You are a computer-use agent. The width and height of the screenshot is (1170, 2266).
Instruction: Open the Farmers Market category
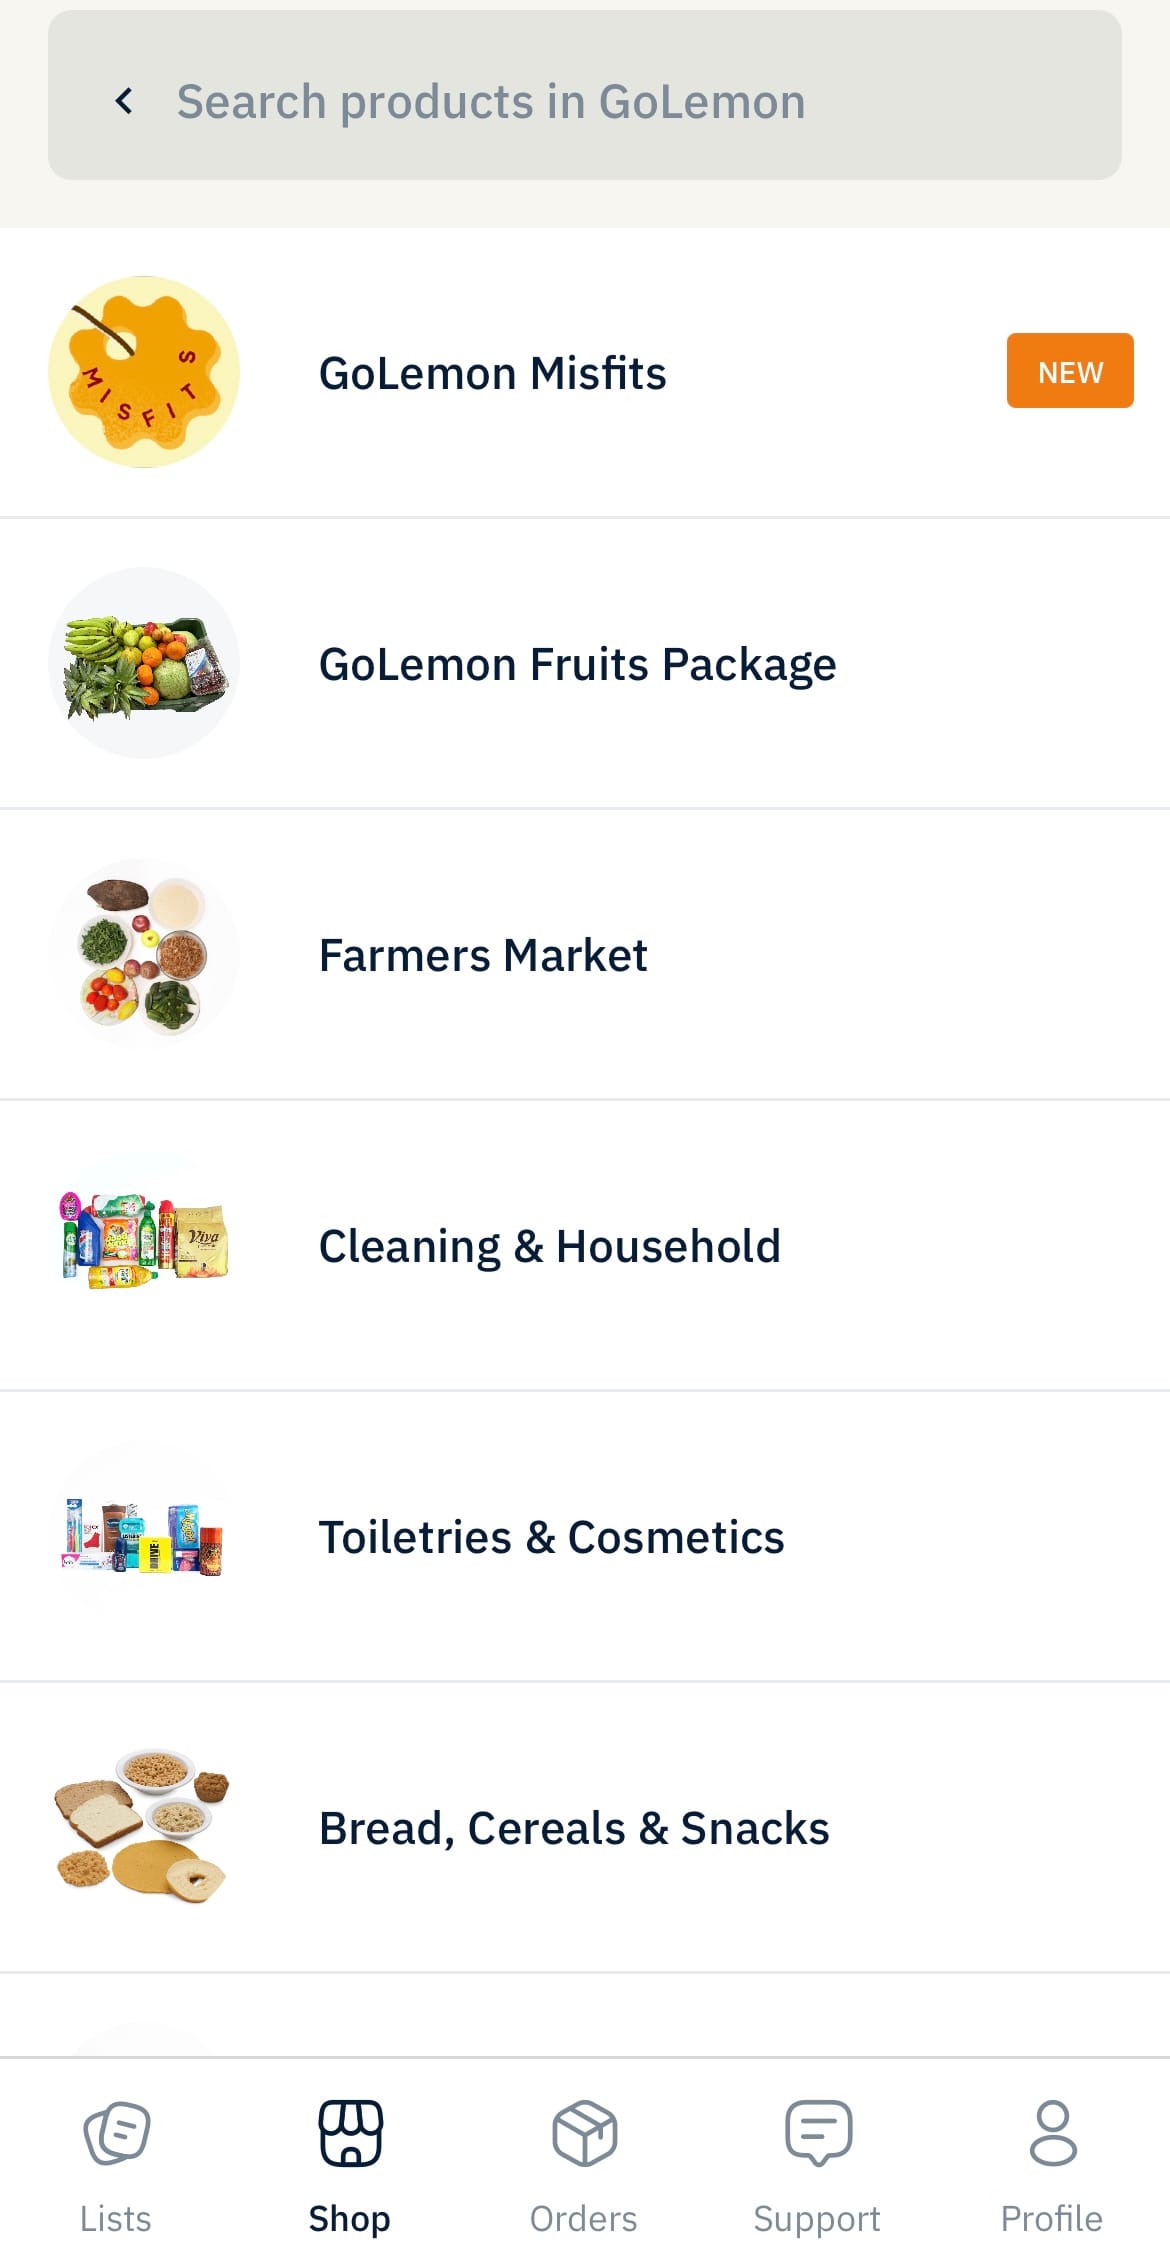(585, 954)
